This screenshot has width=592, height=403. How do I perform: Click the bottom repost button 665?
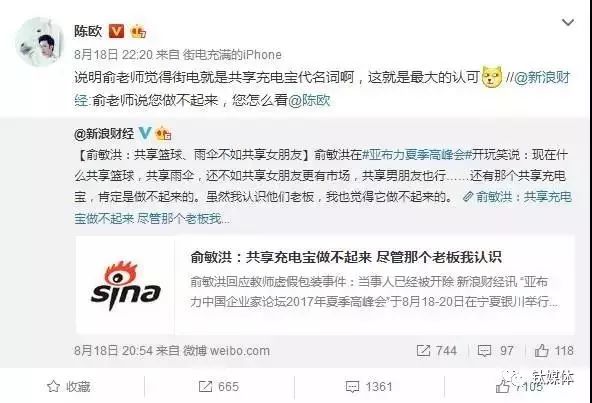click(219, 386)
